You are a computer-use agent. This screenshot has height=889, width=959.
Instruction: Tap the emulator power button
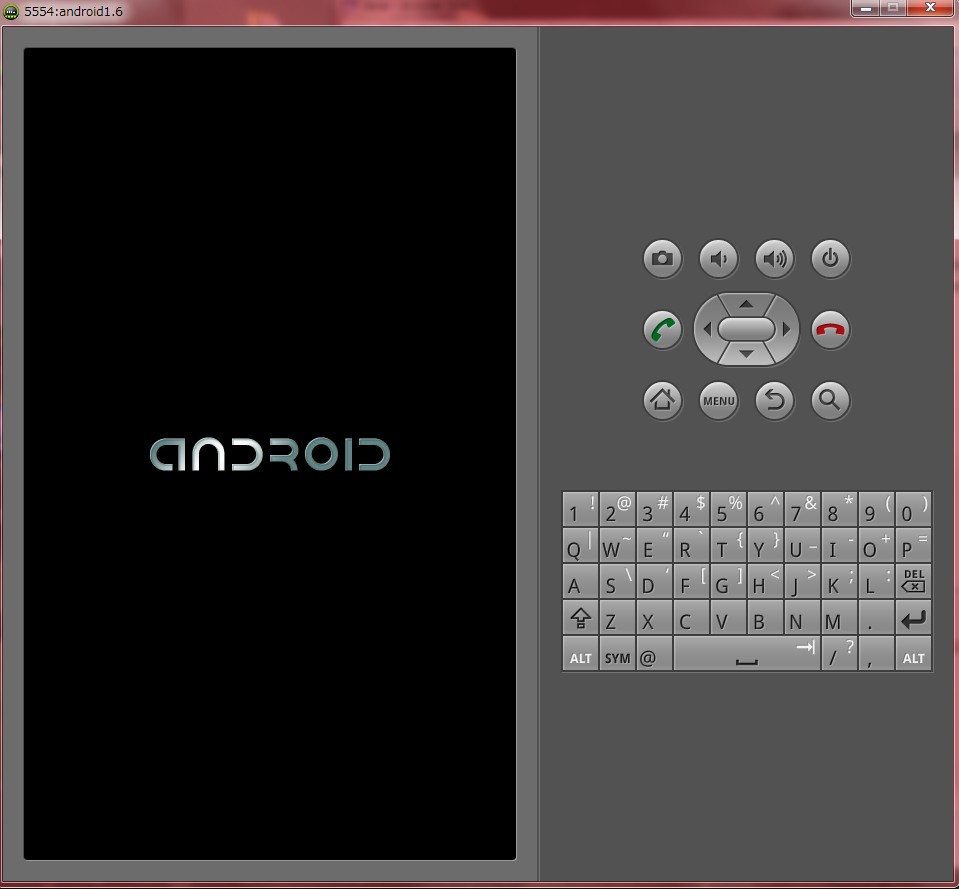pyautogui.click(x=830, y=259)
